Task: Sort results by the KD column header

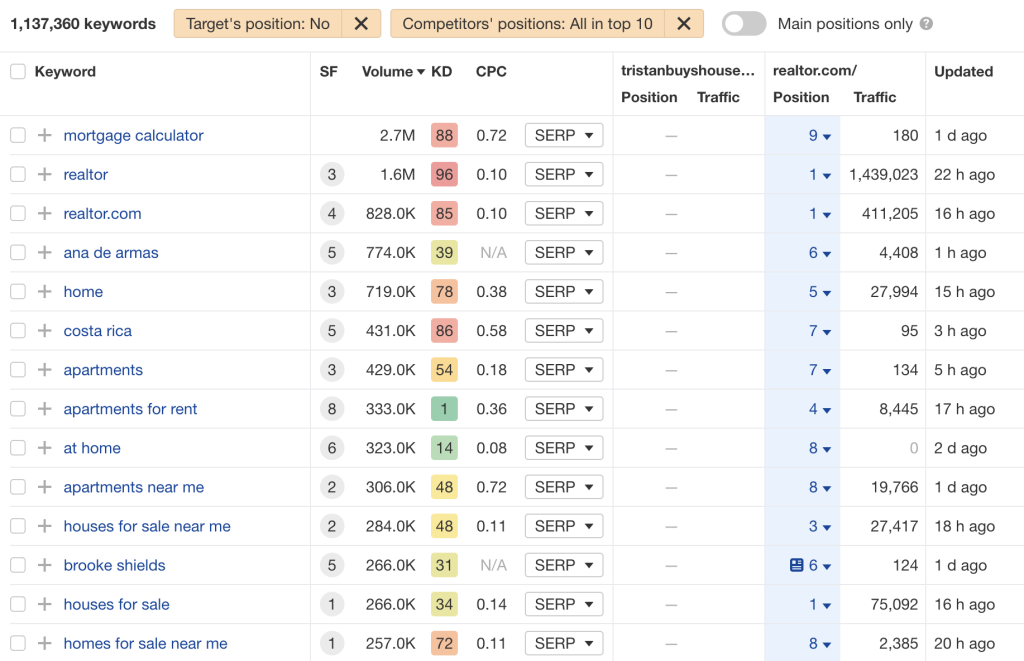Action: click(441, 71)
